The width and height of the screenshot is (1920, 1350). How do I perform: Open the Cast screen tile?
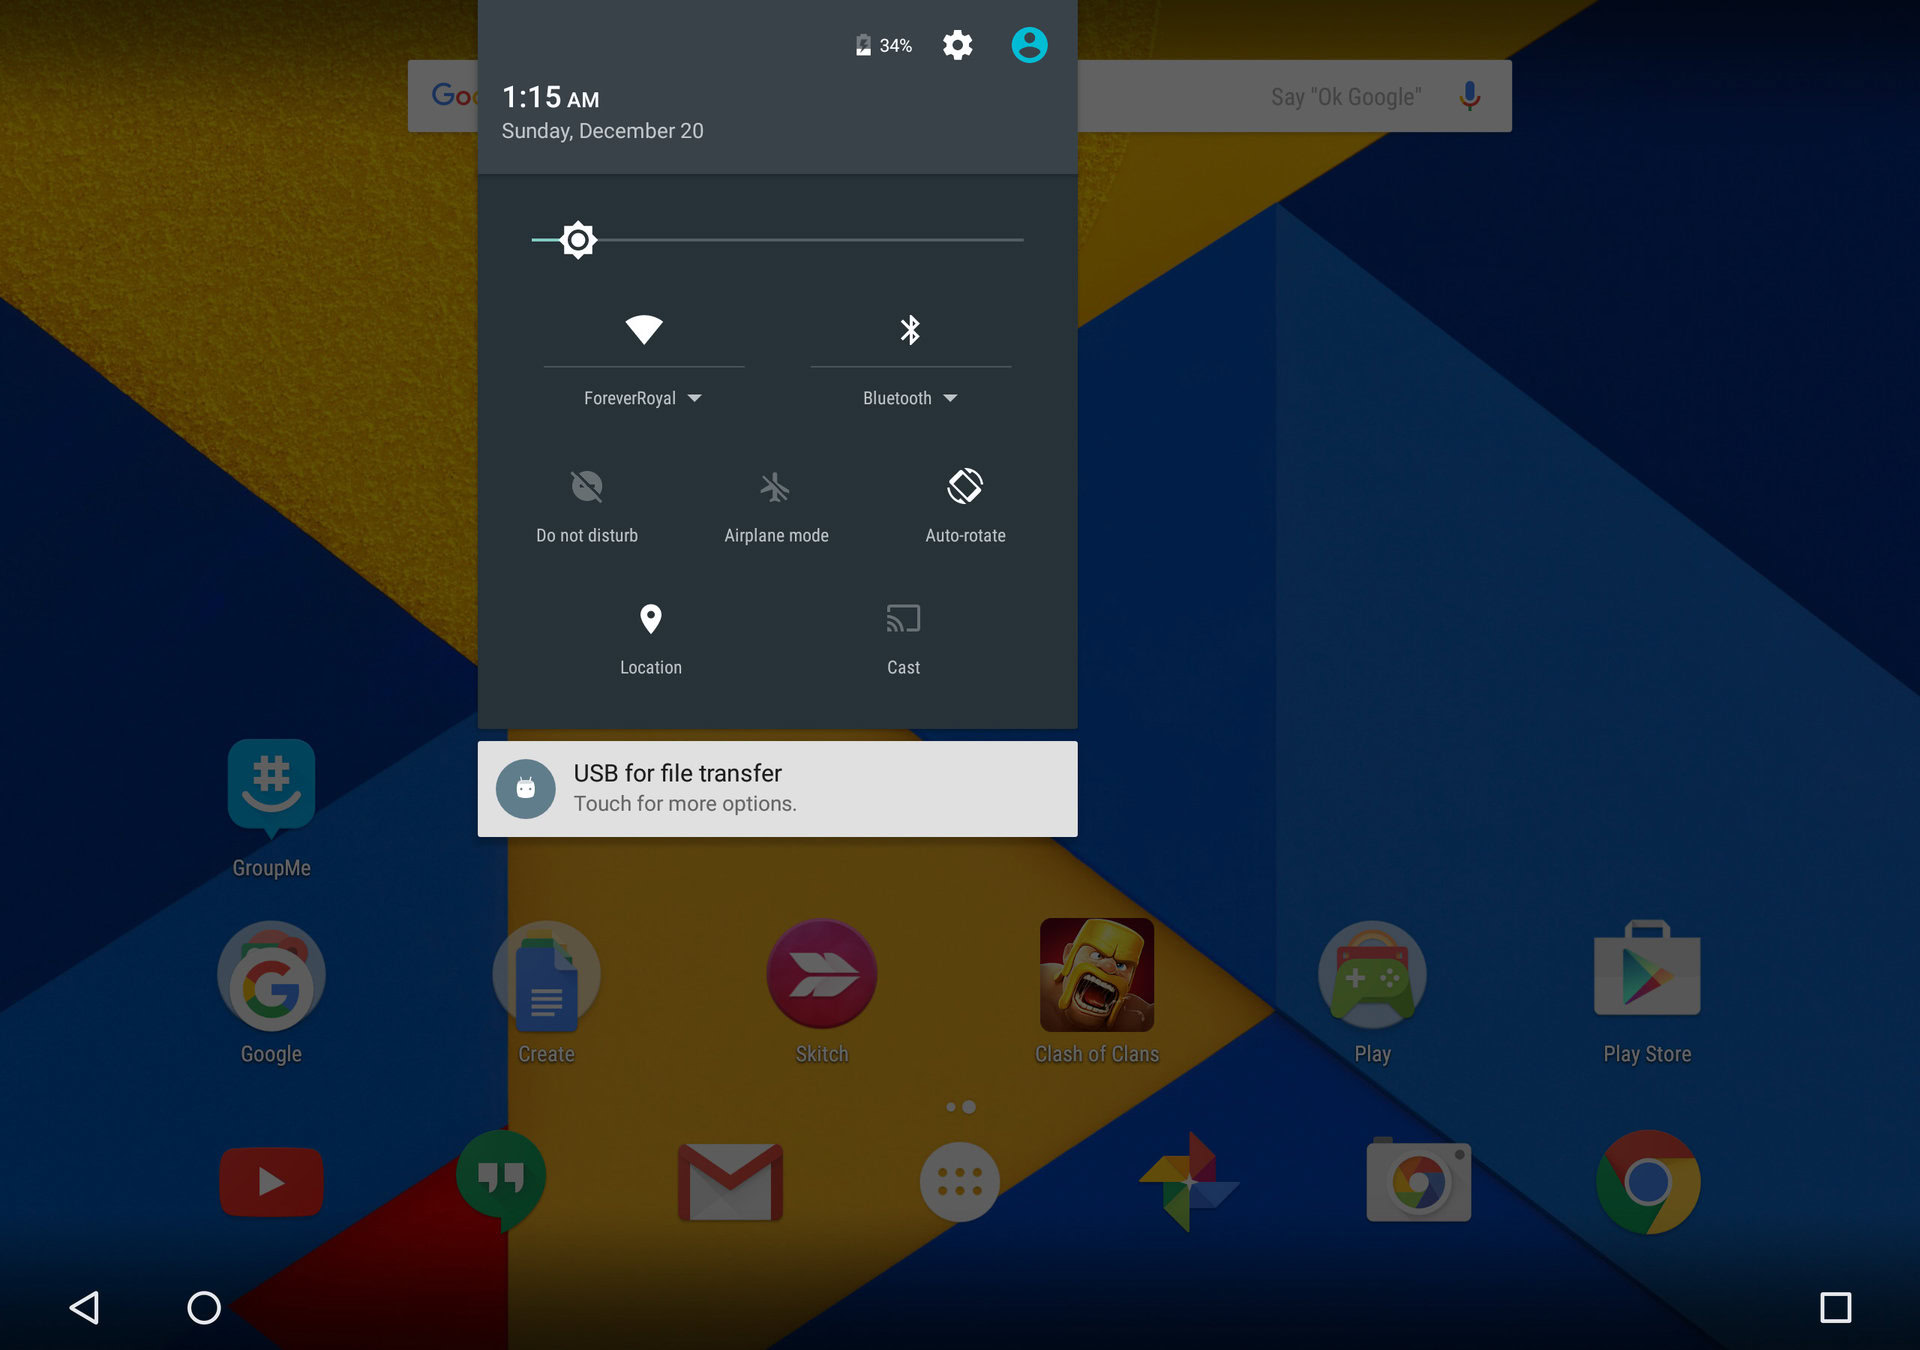click(x=903, y=619)
